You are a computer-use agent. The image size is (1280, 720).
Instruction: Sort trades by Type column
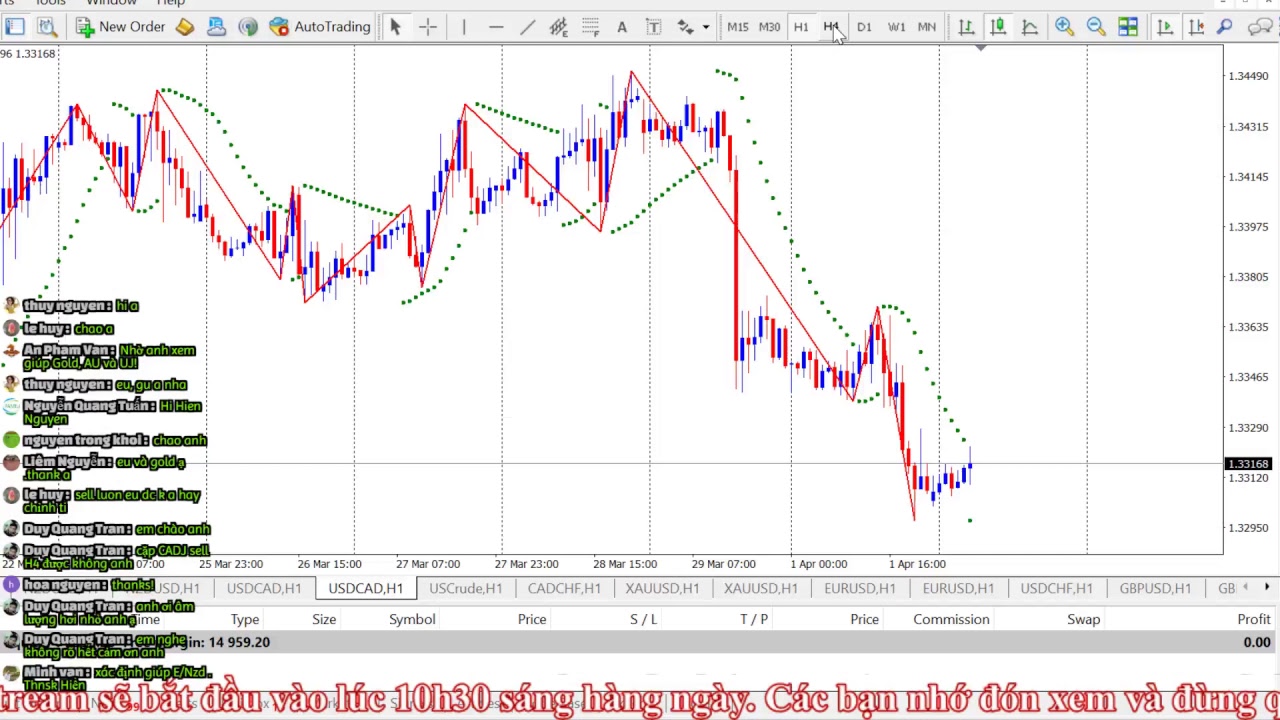(x=245, y=619)
